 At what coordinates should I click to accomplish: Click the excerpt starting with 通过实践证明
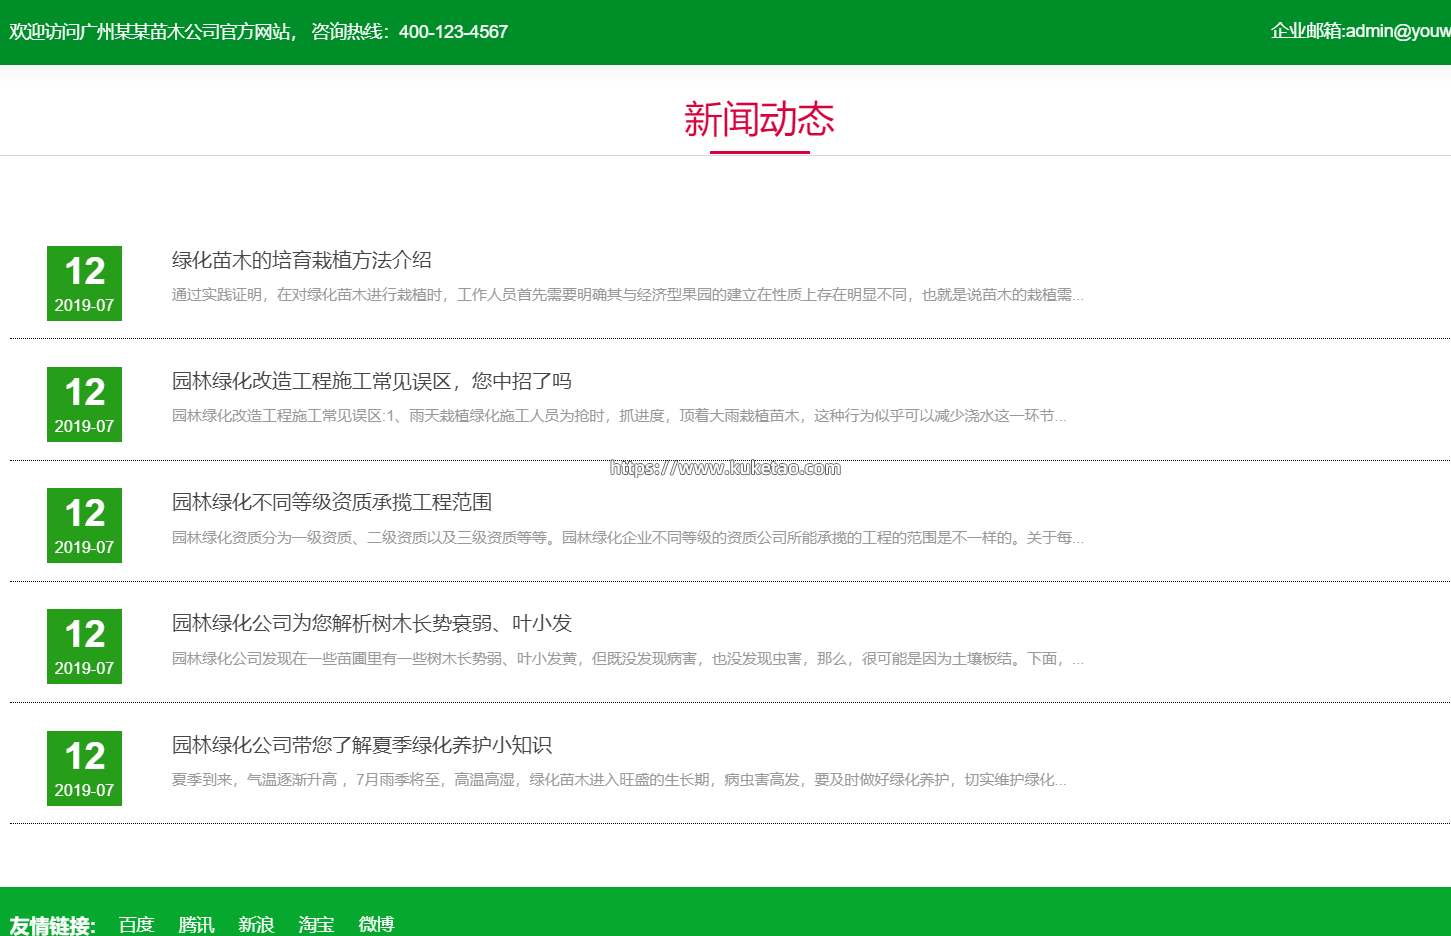(x=627, y=295)
